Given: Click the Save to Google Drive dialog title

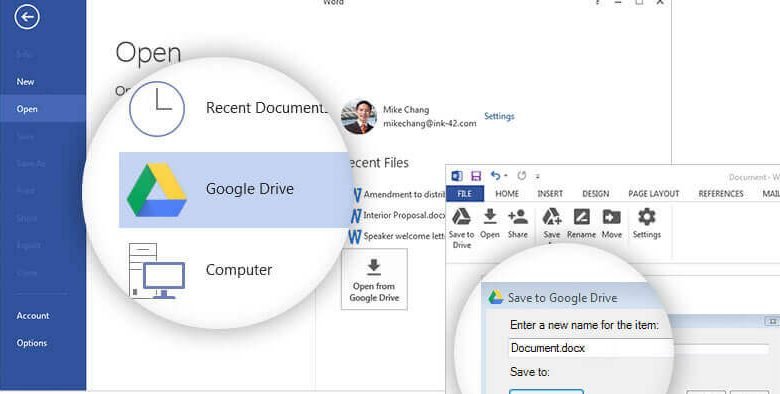Looking at the screenshot, I should [563, 297].
